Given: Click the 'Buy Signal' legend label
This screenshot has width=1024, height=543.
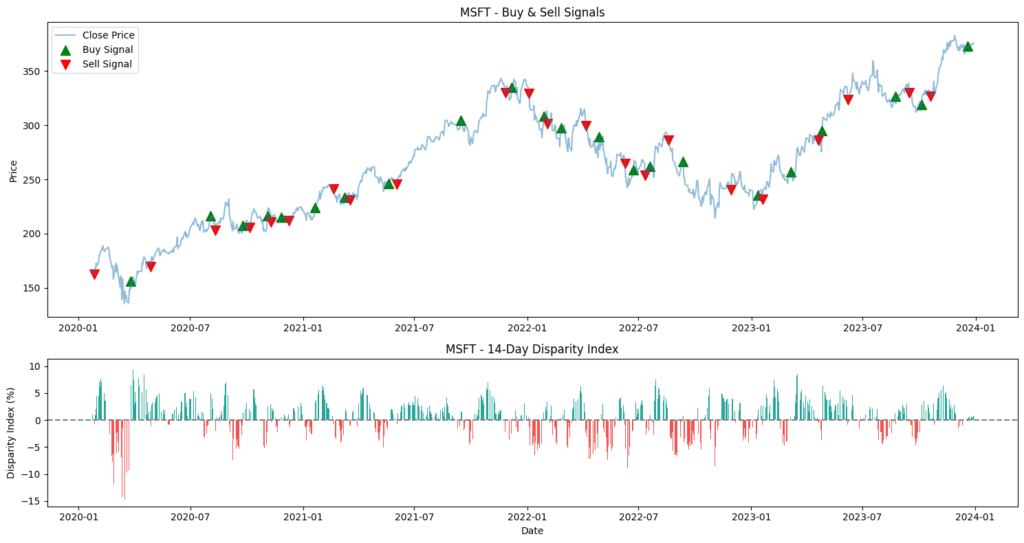Looking at the screenshot, I should click(108, 50).
